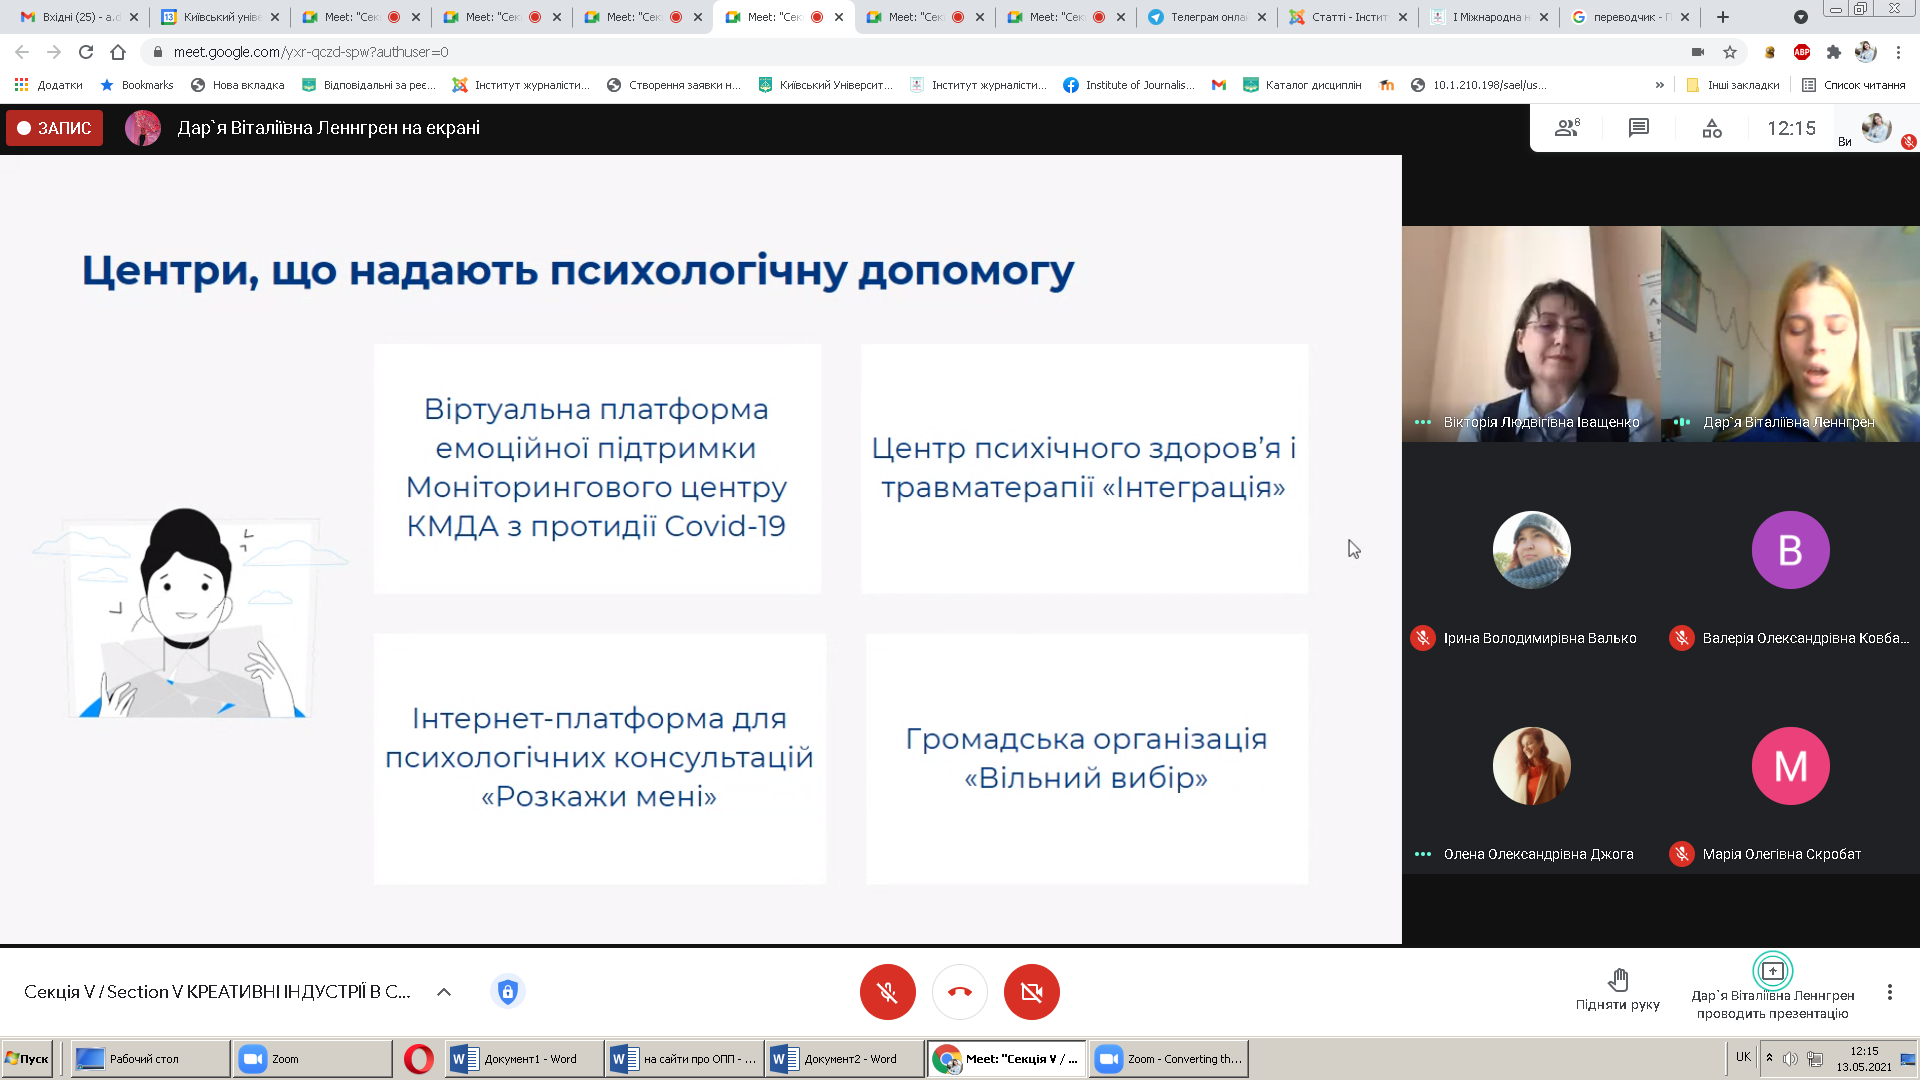
Task: Unmute the microphone
Action: pyautogui.click(x=887, y=992)
